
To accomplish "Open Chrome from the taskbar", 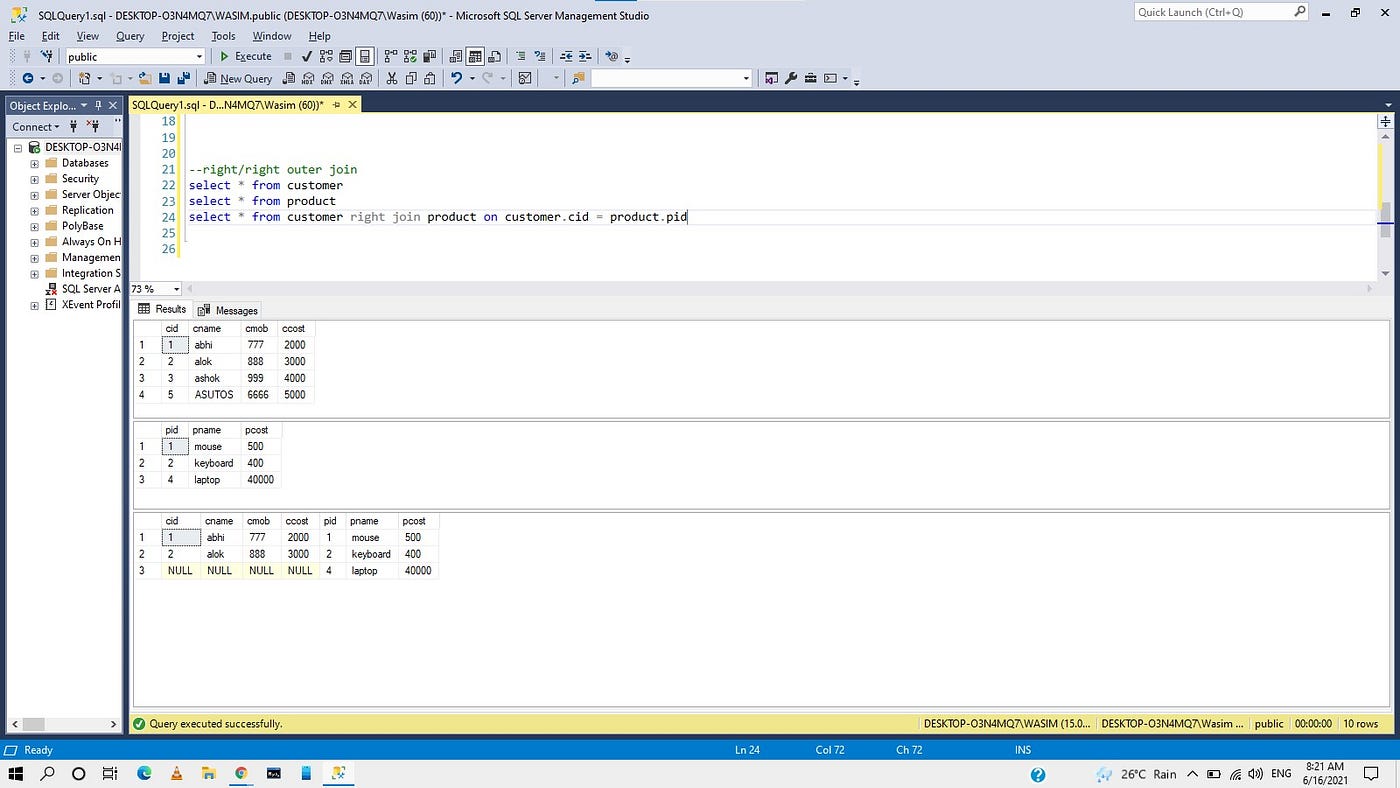I will pyautogui.click(x=241, y=773).
